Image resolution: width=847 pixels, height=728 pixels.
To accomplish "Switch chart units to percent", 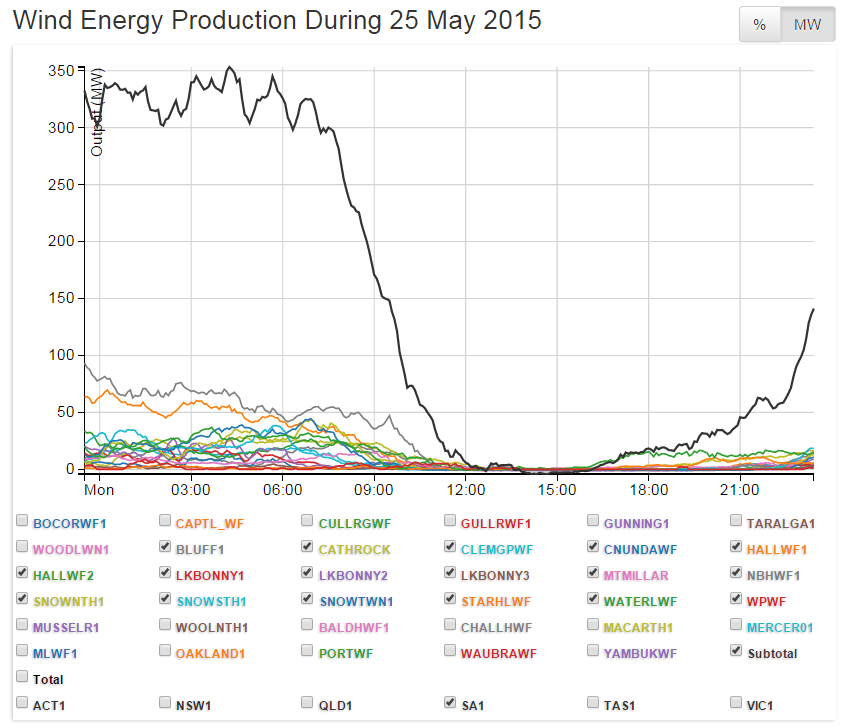I will point(759,25).
